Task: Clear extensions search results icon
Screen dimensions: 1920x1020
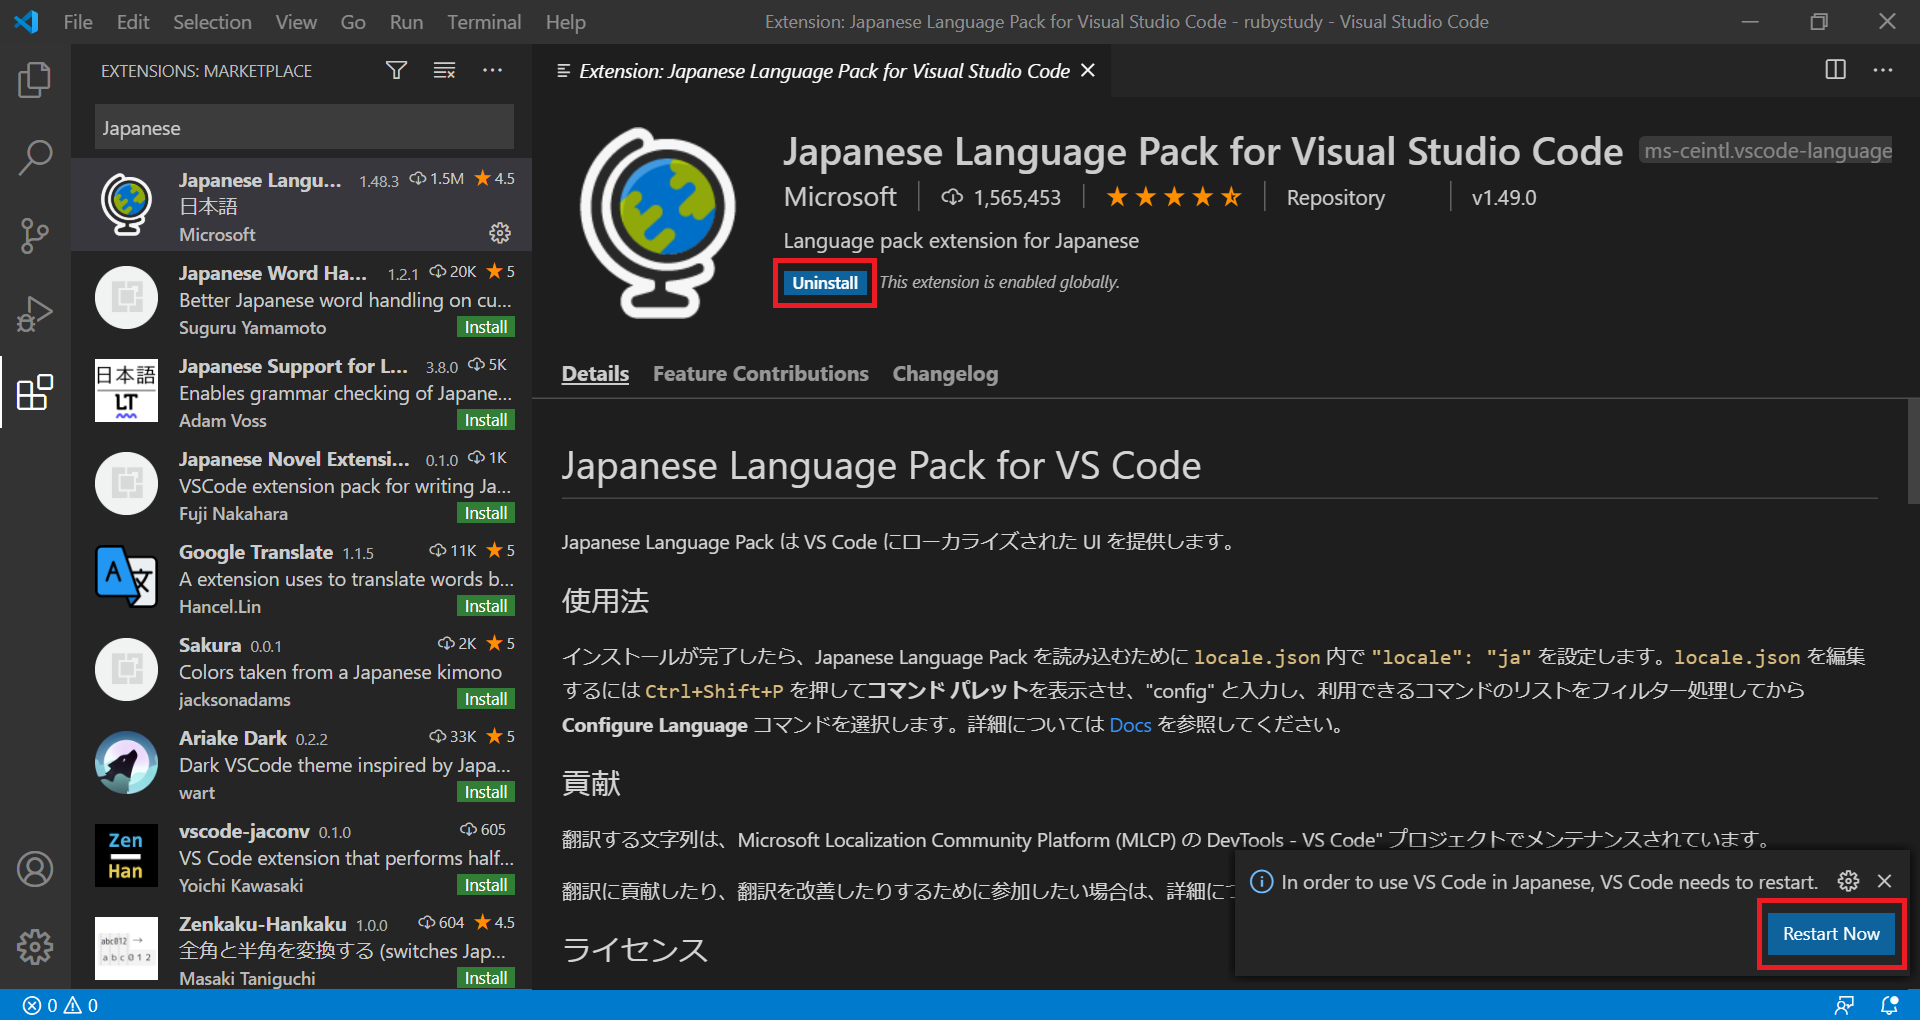Action: (x=444, y=70)
